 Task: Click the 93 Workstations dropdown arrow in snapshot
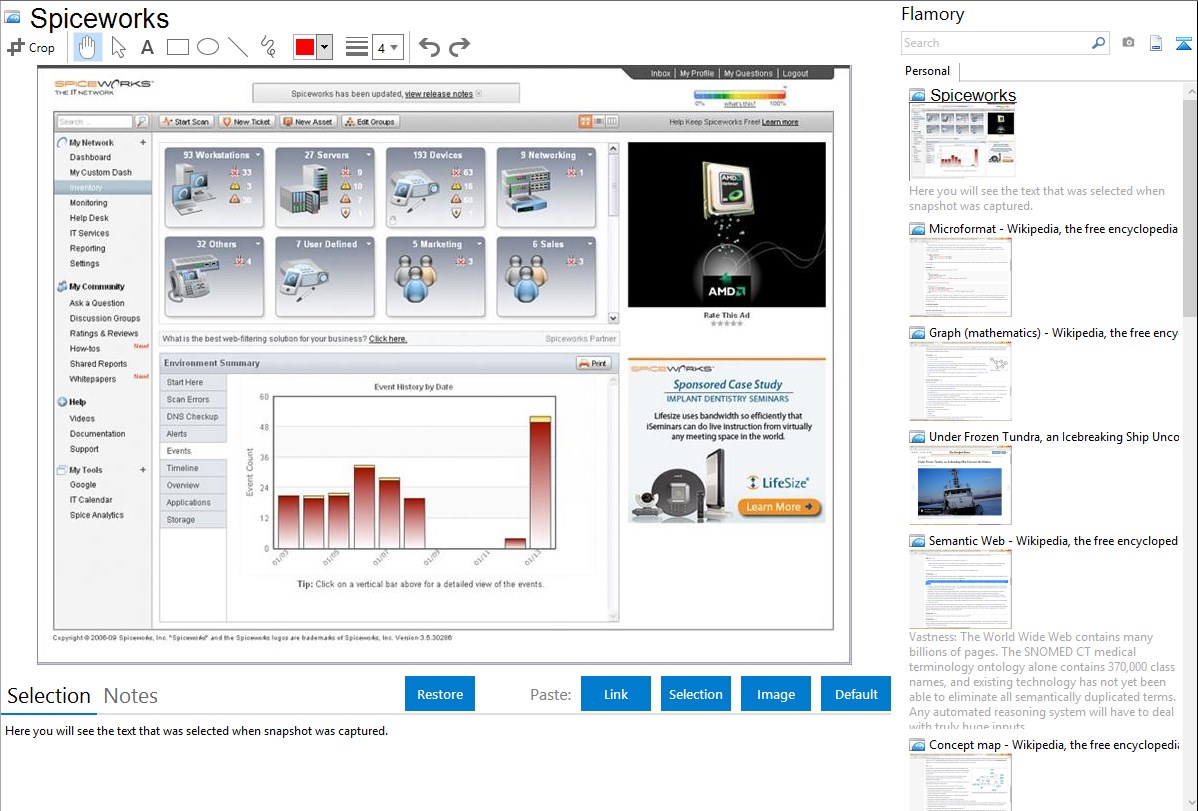coord(257,154)
